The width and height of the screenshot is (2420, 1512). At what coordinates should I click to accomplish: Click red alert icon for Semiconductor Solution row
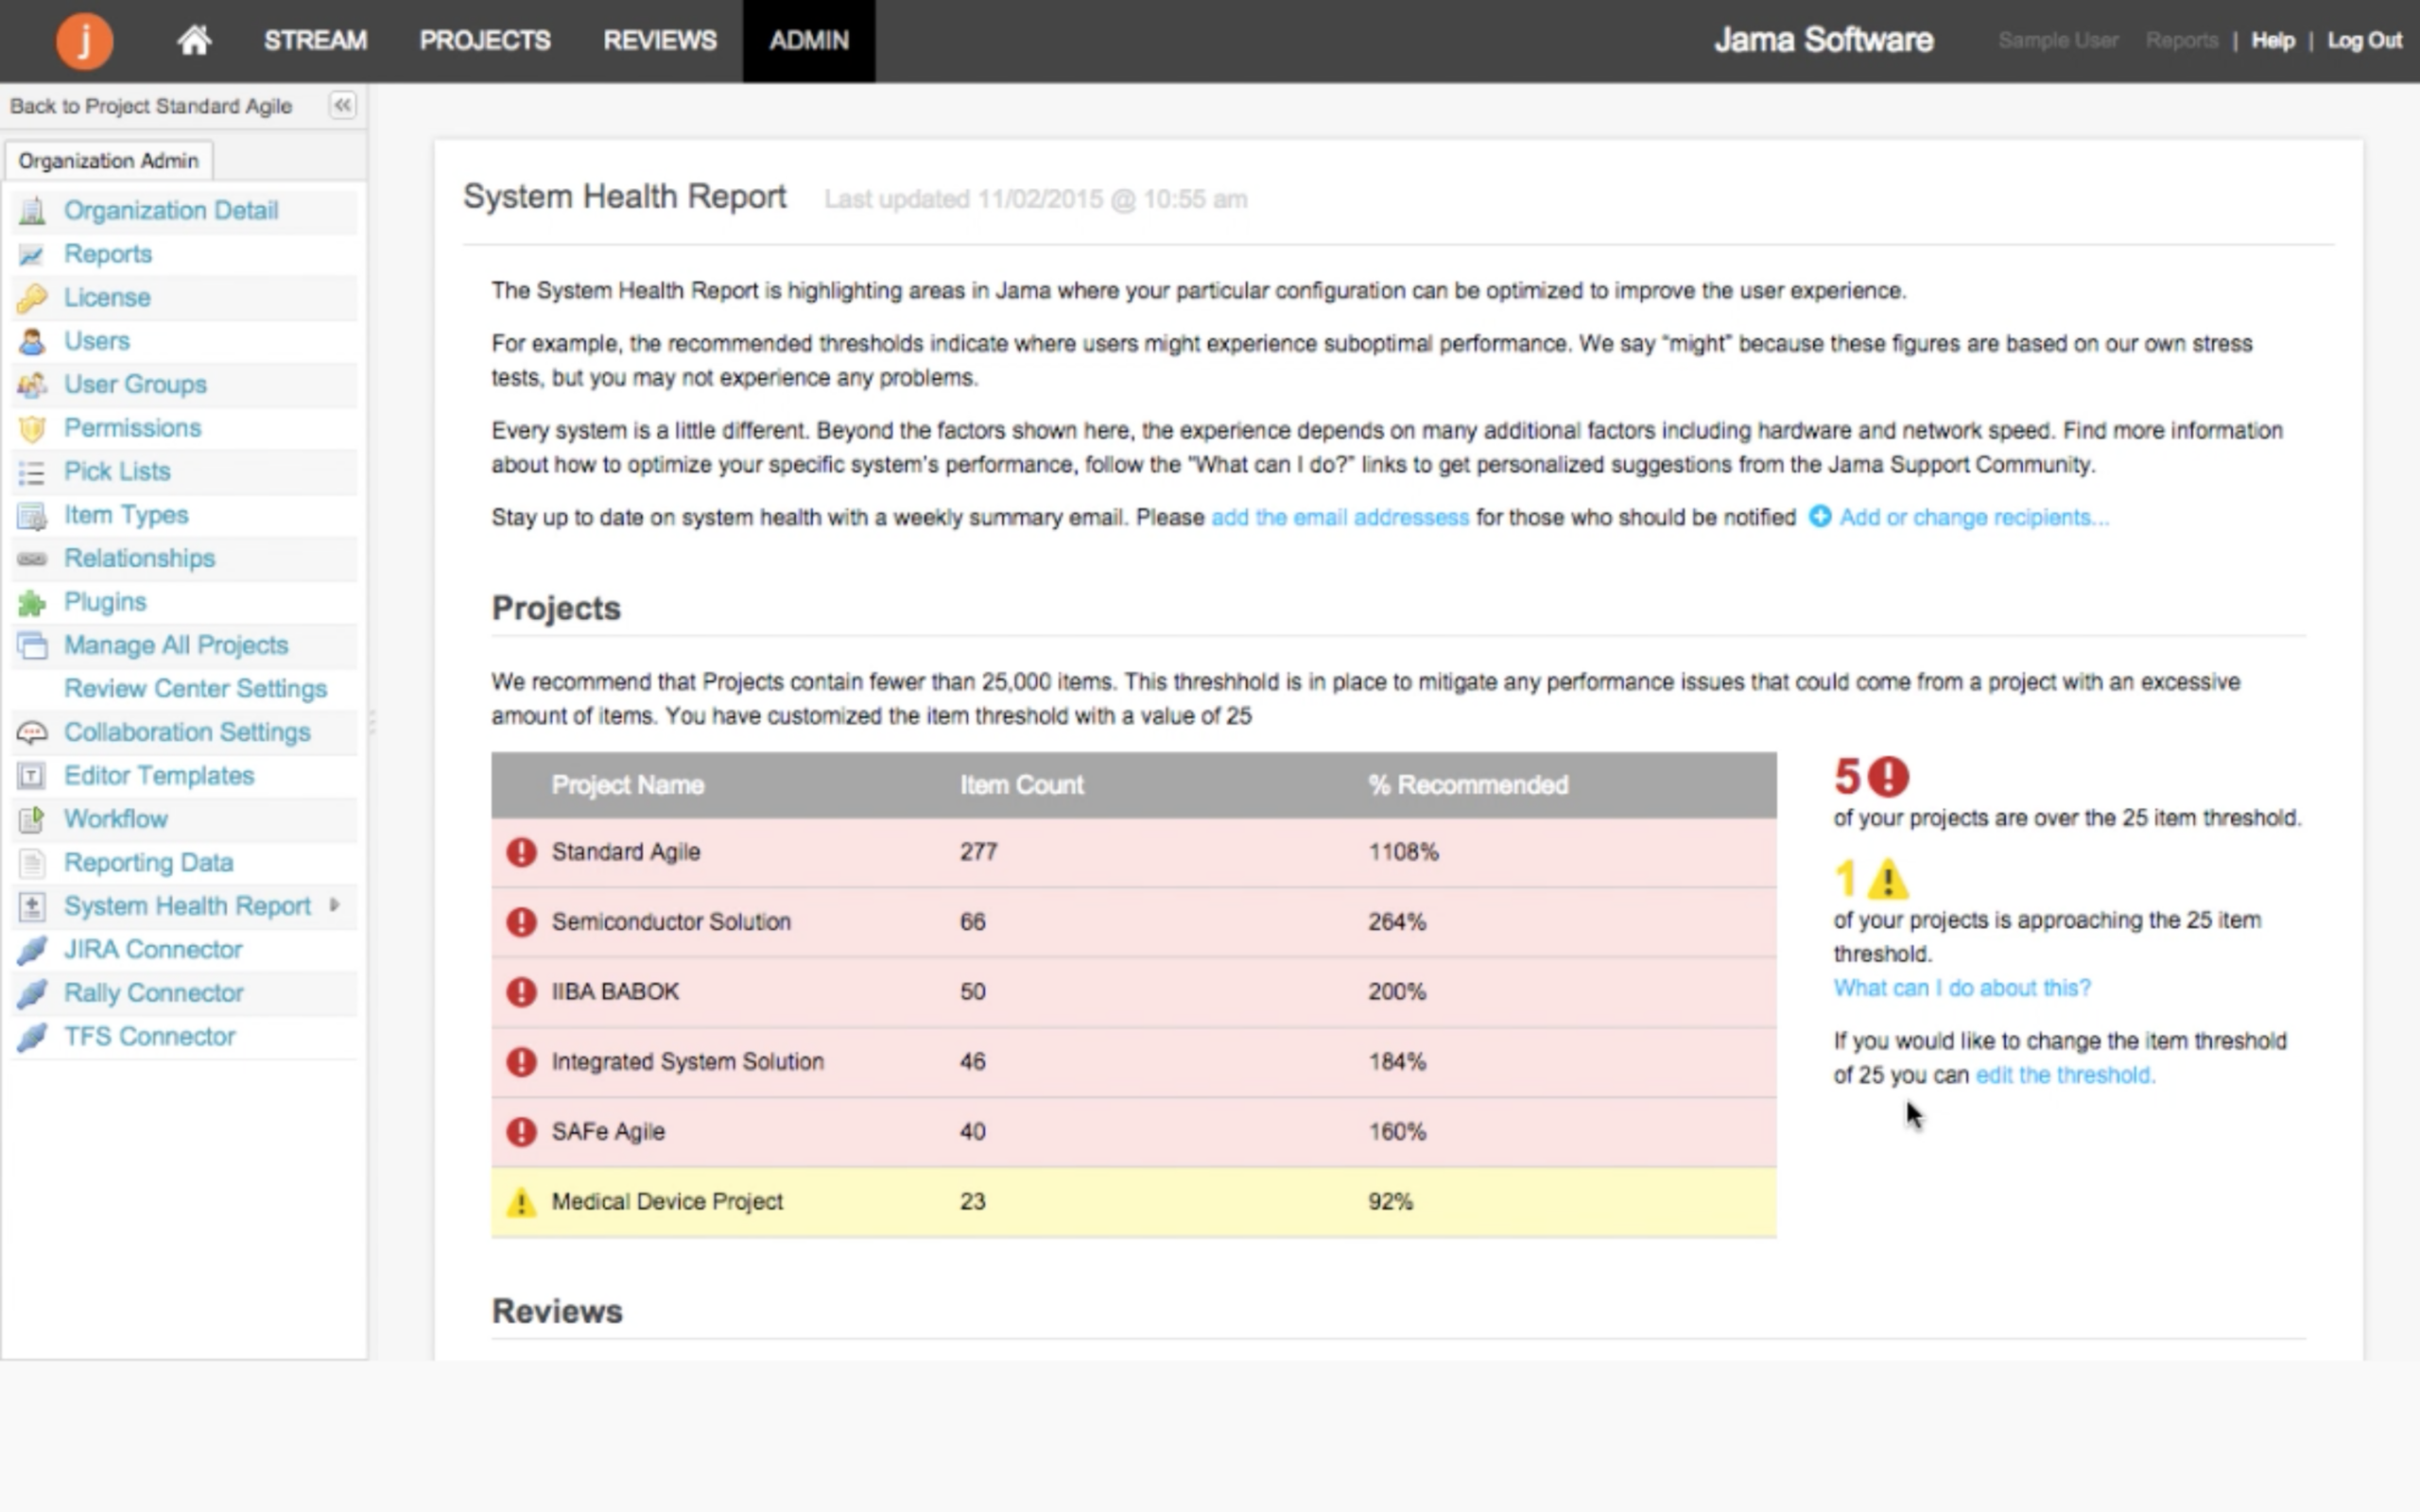[x=521, y=922]
